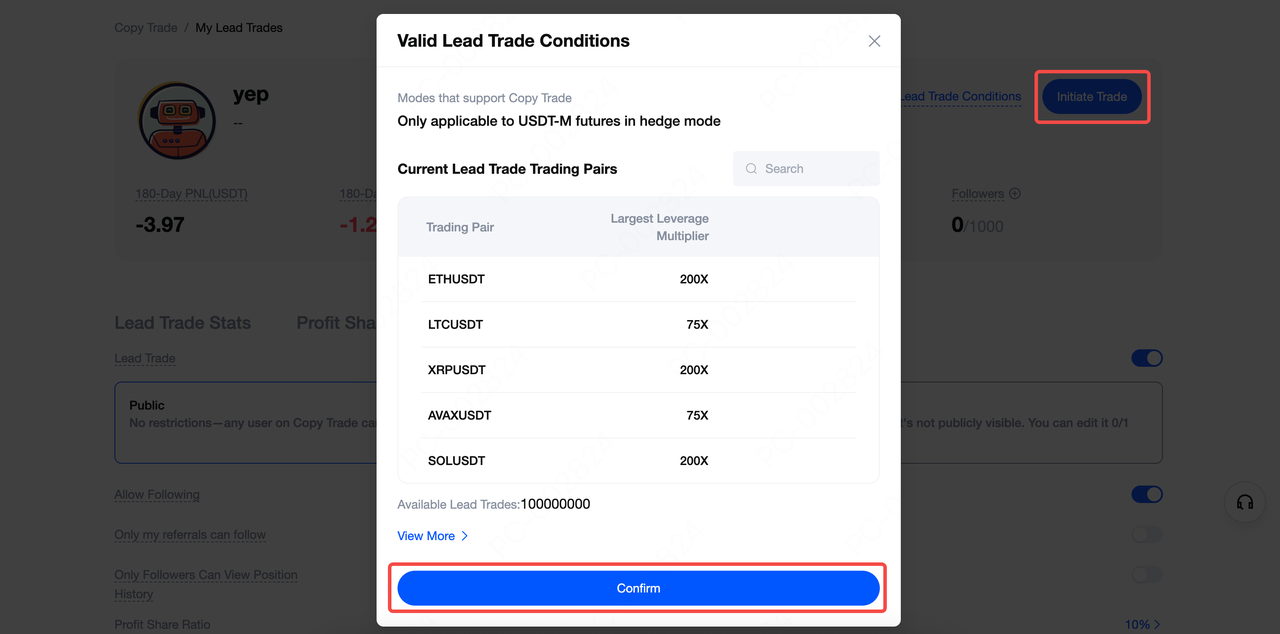
Task: Click the robot avatar of yep
Action: click(177, 121)
